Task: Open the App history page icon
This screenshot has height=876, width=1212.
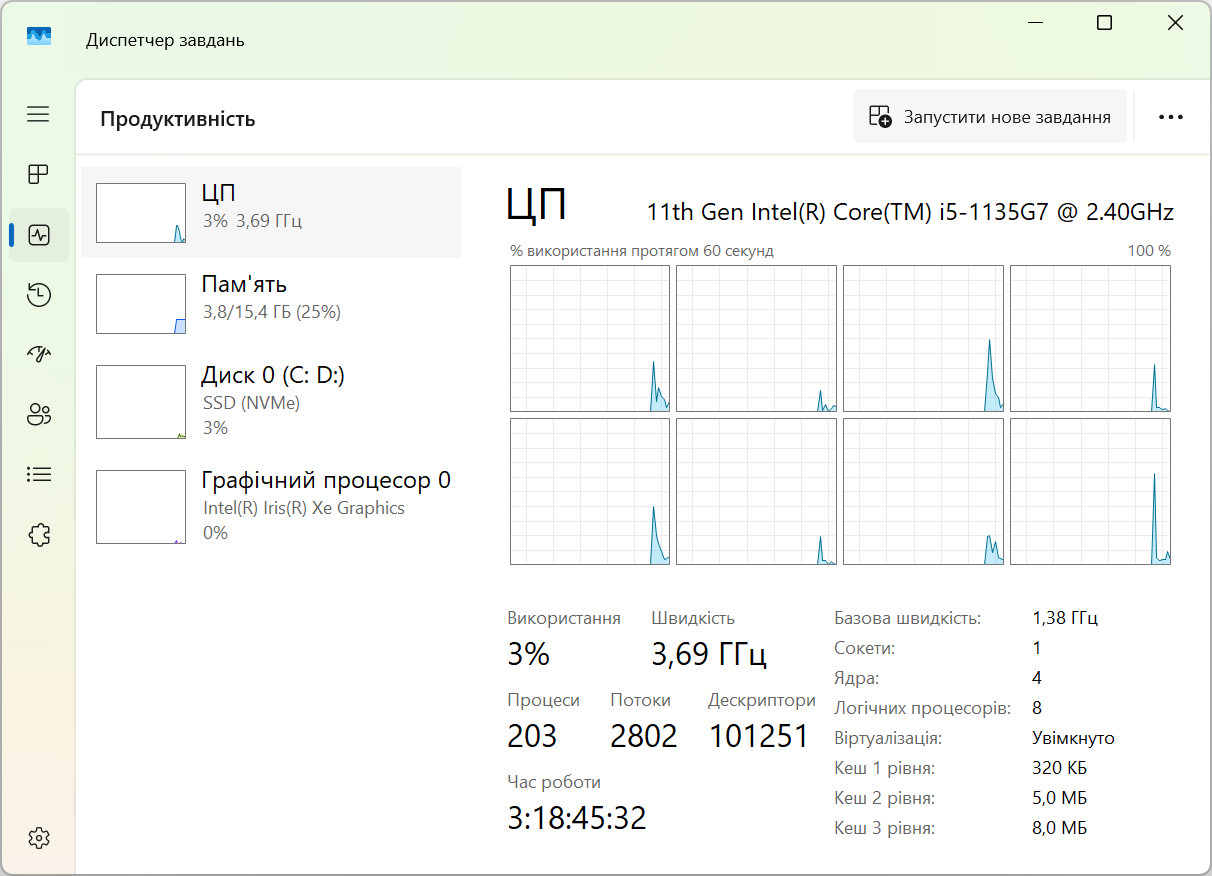Action: (x=39, y=295)
